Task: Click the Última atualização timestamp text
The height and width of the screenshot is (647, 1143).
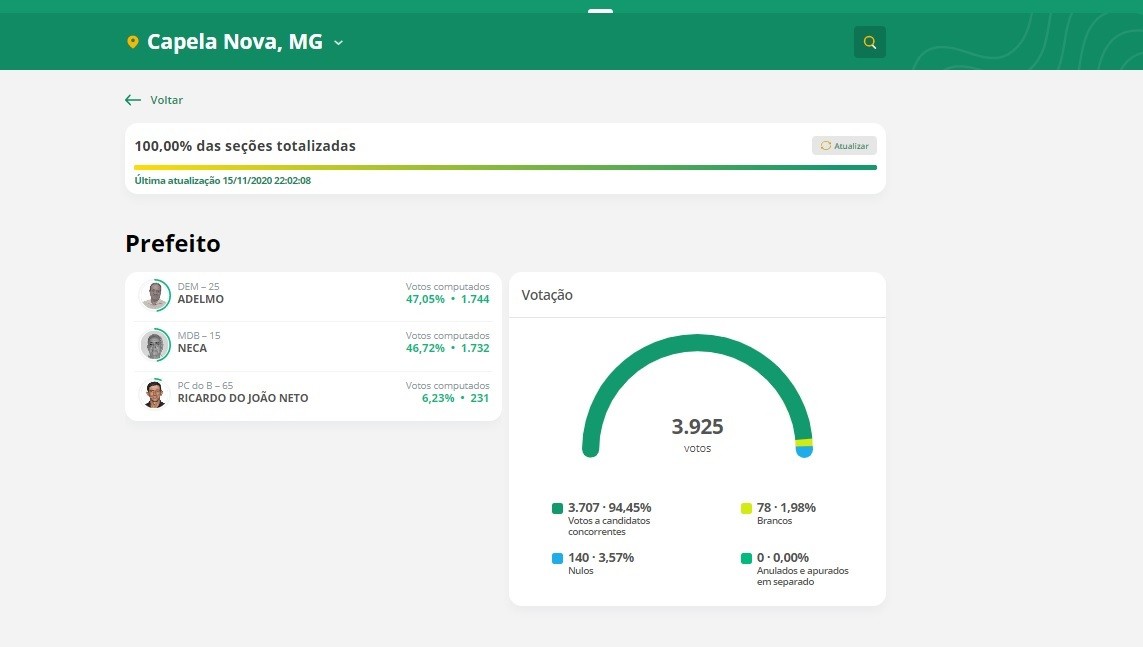Action: click(222, 181)
